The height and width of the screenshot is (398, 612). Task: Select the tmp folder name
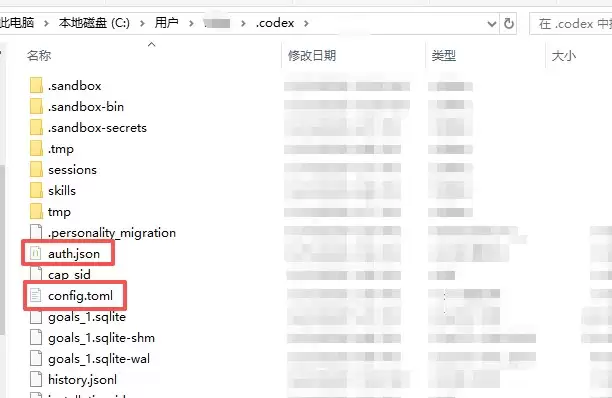pyautogui.click(x=59, y=212)
